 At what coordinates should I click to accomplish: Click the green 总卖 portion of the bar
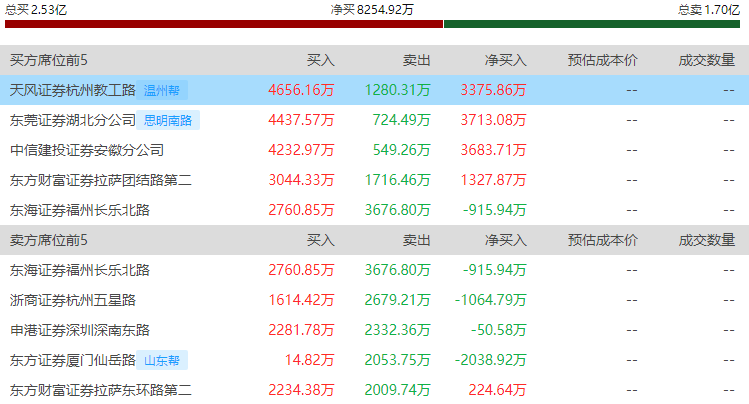click(592, 24)
